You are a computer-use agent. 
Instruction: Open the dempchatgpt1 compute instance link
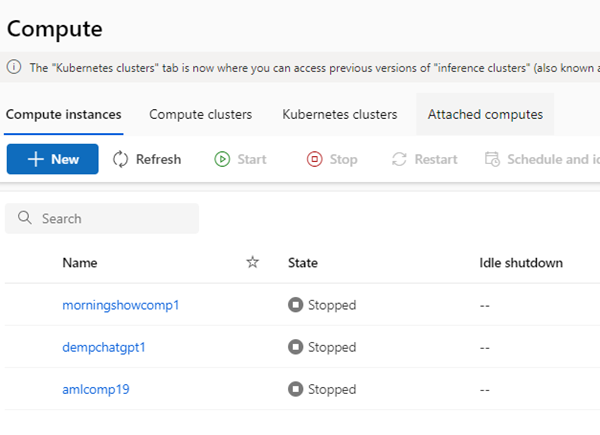coord(110,347)
